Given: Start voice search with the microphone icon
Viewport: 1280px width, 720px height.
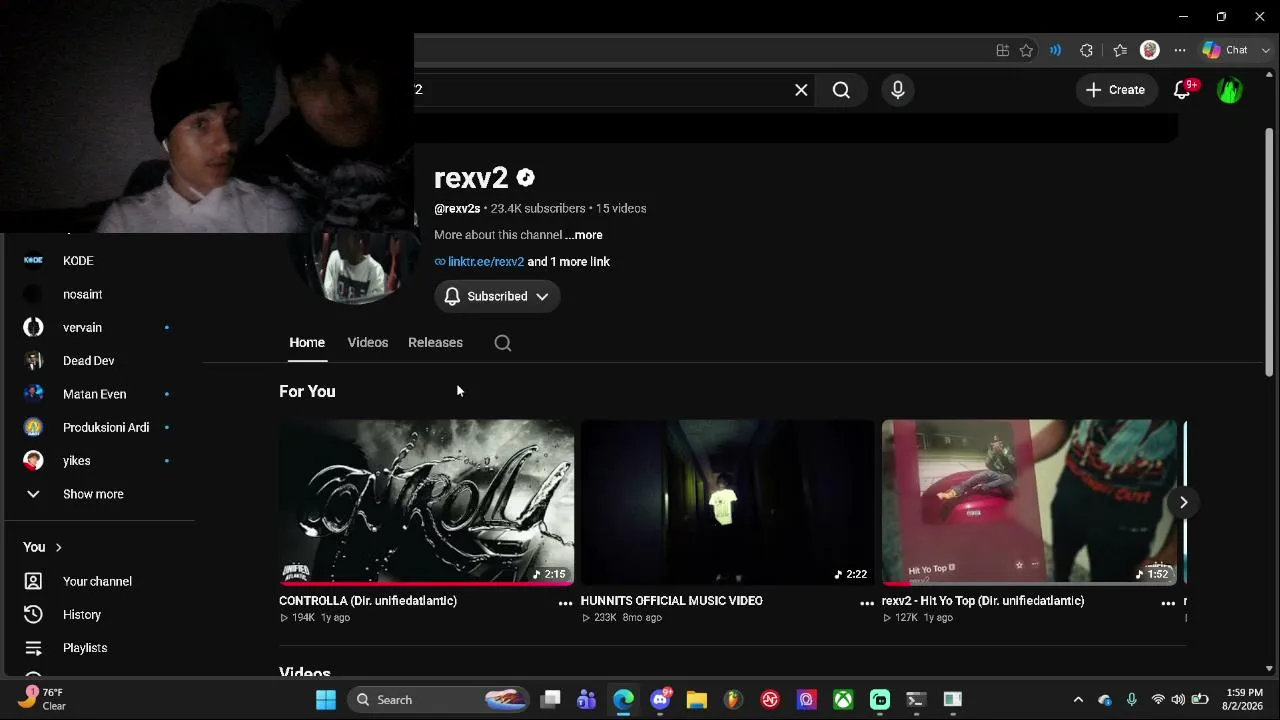Looking at the screenshot, I should (x=898, y=90).
